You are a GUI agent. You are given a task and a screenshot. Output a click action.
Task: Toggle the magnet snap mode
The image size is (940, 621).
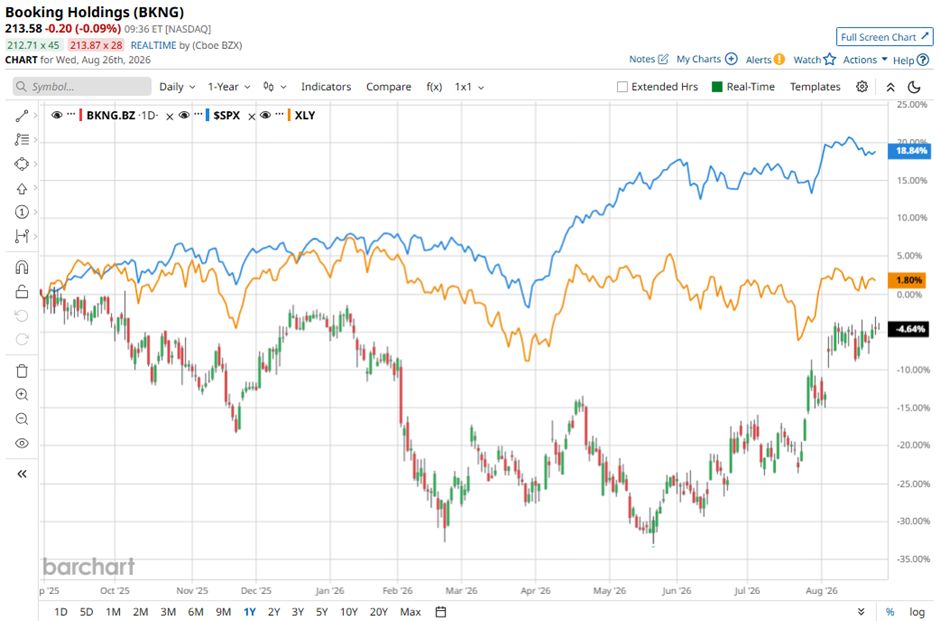[x=22, y=267]
